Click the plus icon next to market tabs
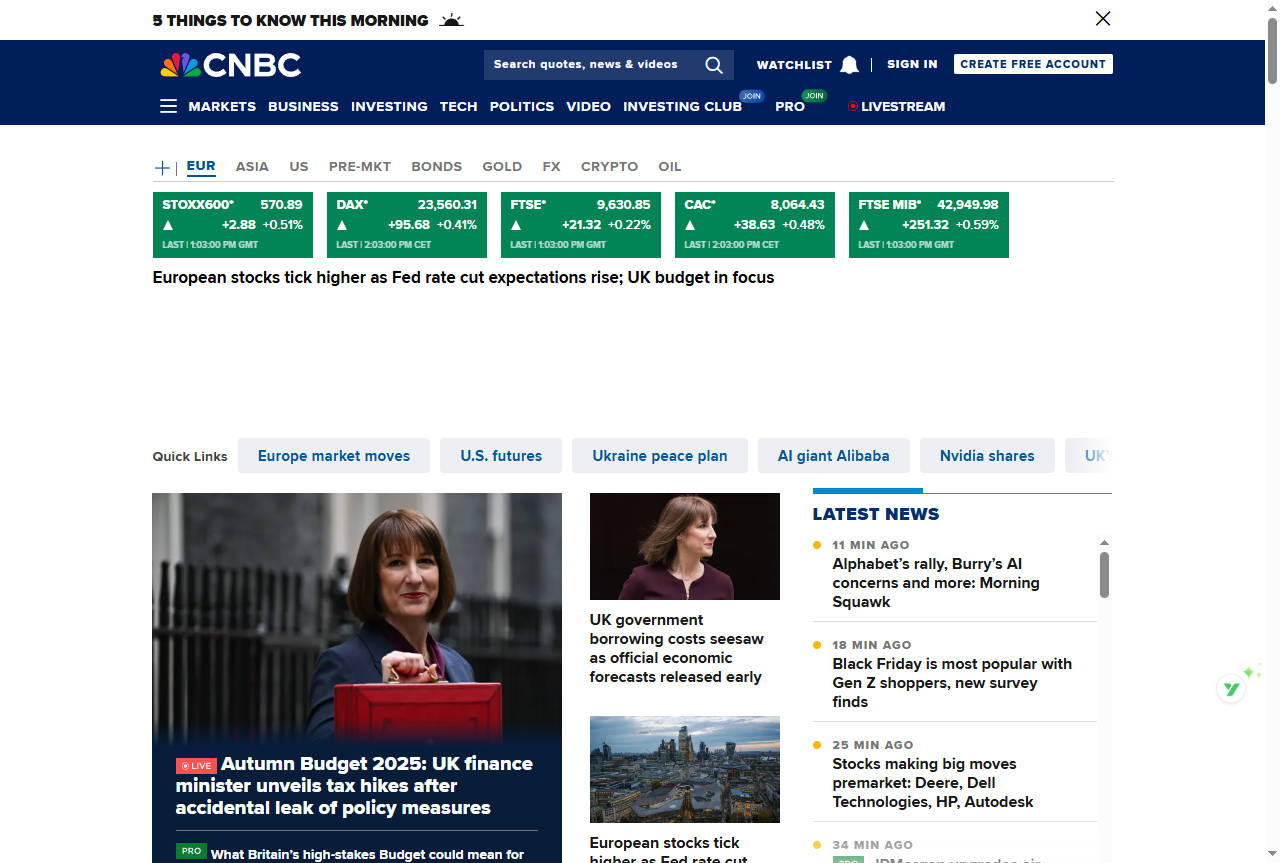Viewport: 1280px width, 863px height. (x=161, y=167)
